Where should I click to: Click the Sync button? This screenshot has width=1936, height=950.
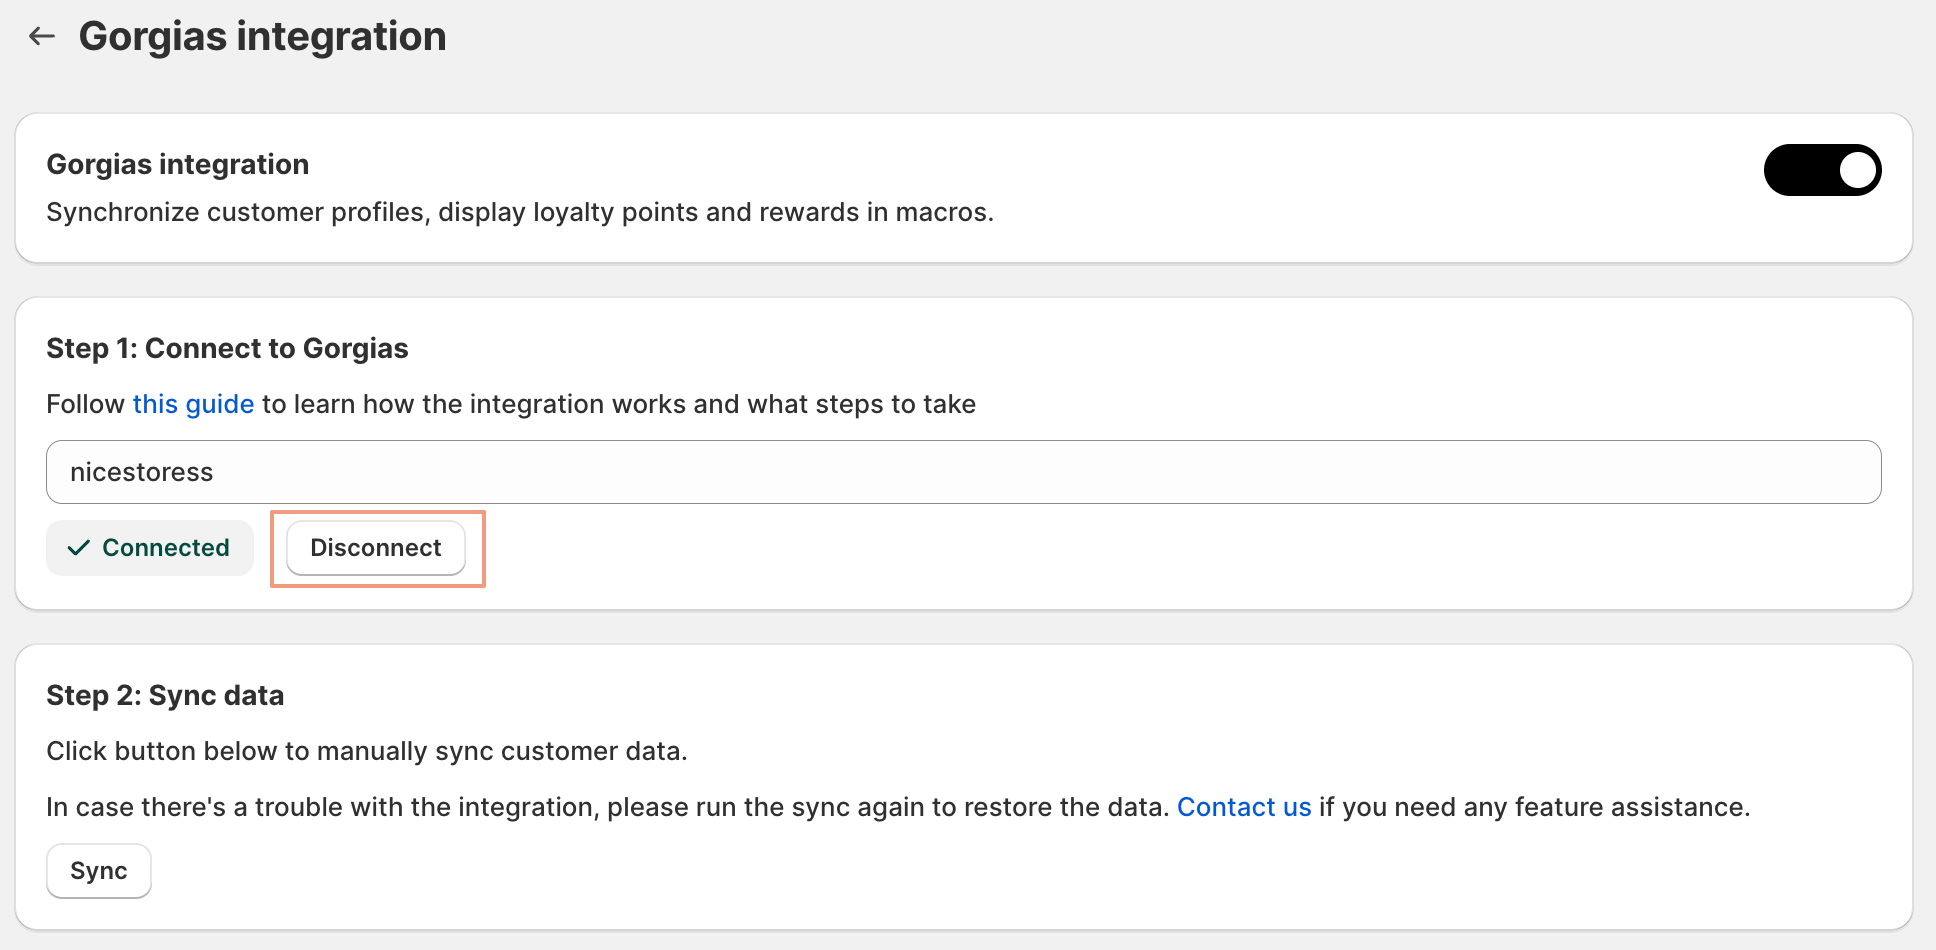[99, 871]
